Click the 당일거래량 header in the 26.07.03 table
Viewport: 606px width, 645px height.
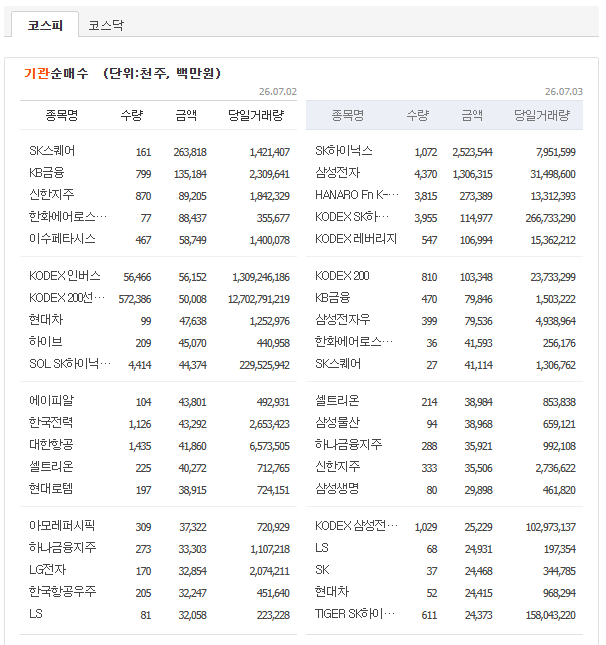[x=542, y=115]
